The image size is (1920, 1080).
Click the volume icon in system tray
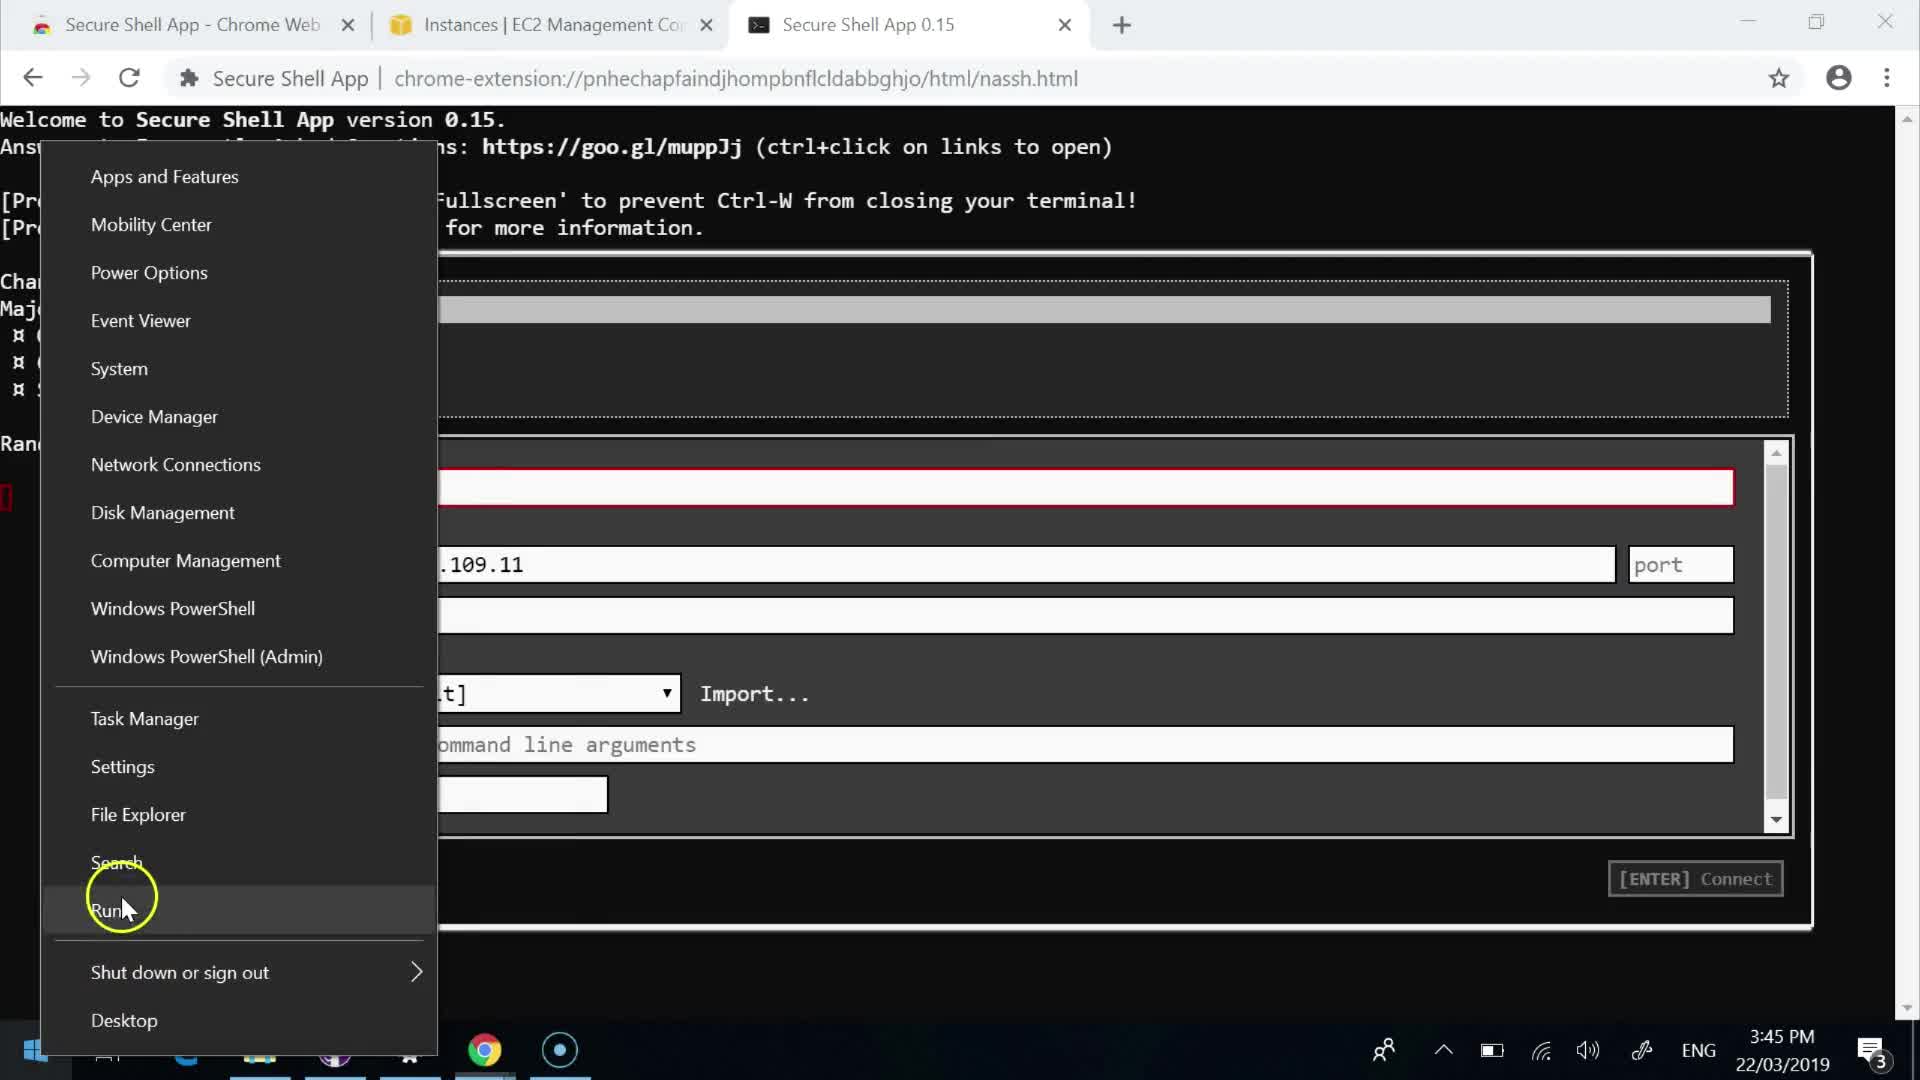1587,1050
